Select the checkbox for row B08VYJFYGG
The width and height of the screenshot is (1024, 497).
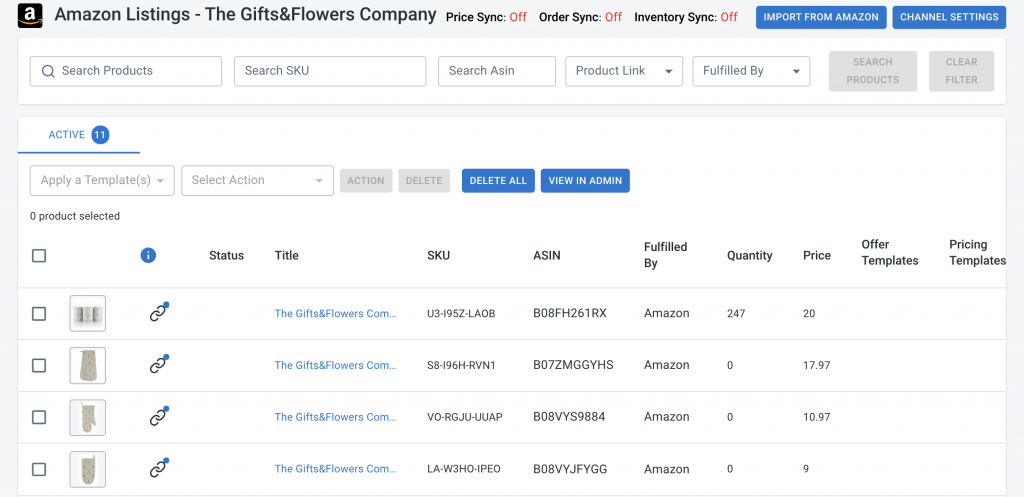[39, 469]
